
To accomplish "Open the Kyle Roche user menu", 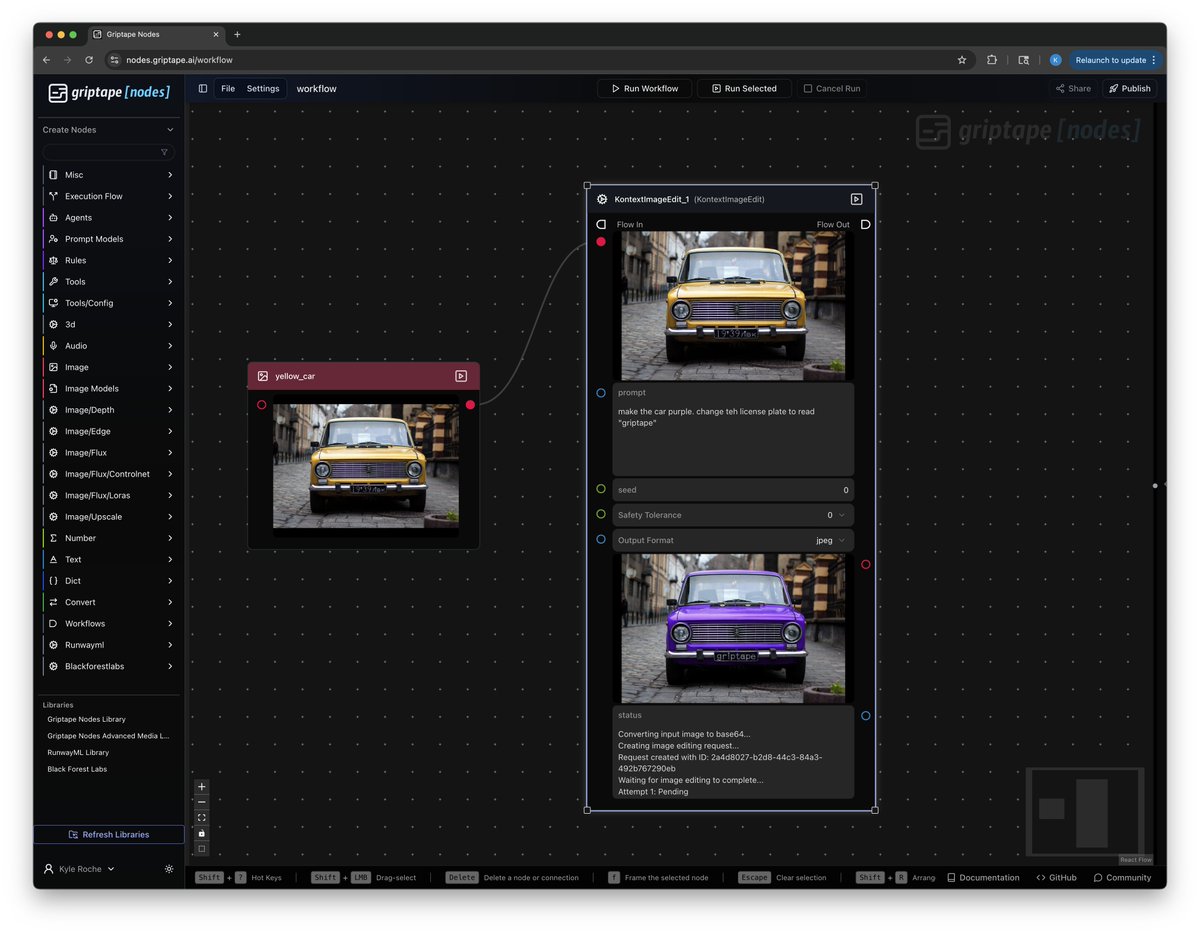I will pos(79,869).
